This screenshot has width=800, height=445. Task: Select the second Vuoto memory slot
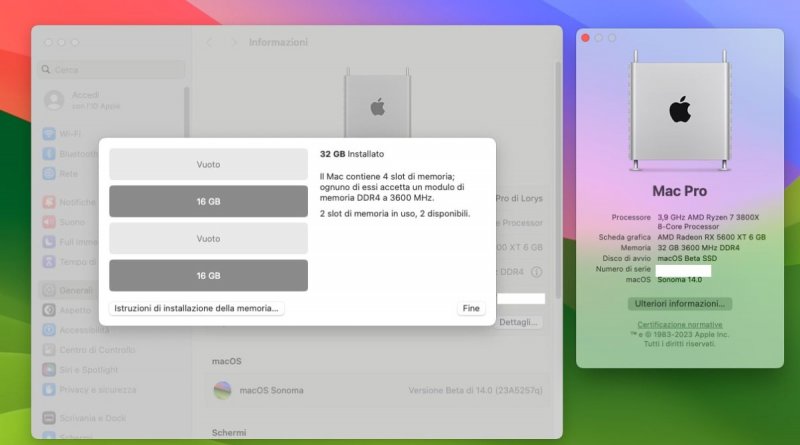[208, 238]
